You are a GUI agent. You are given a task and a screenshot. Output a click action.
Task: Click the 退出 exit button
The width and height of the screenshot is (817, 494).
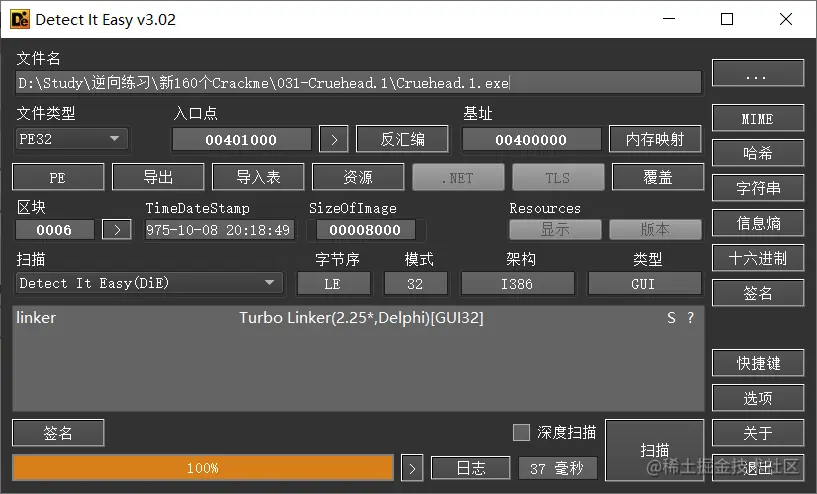(758, 468)
